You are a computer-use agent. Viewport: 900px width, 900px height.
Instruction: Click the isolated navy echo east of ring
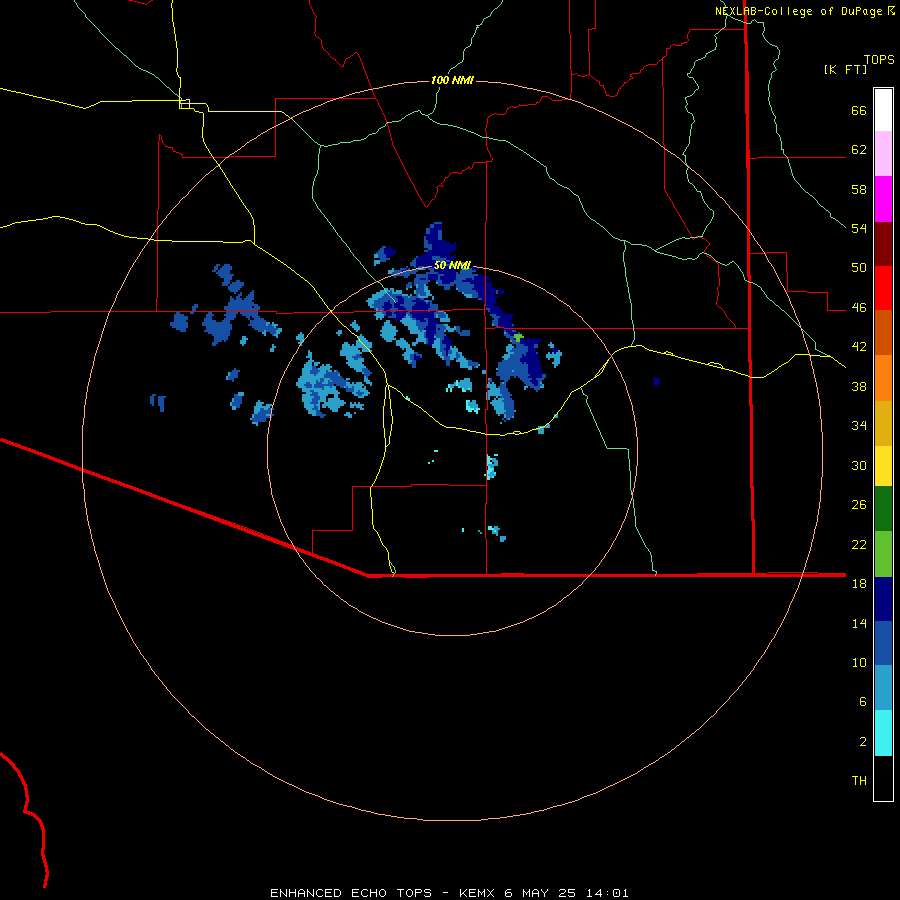pyautogui.click(x=656, y=382)
